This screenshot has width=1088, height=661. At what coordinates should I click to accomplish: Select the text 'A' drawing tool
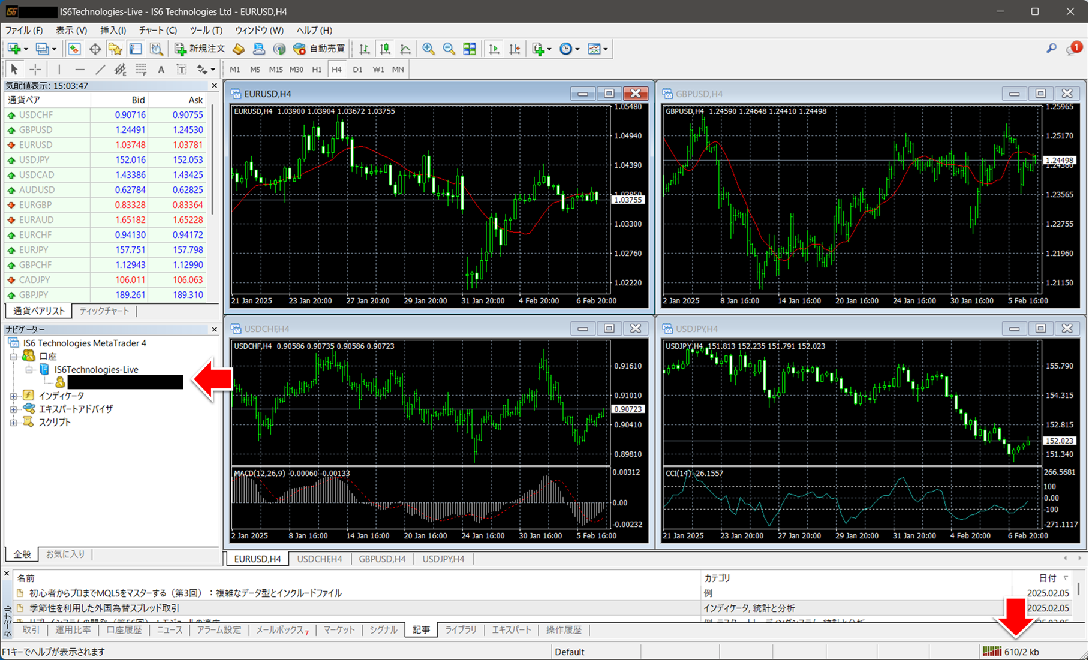click(x=161, y=69)
